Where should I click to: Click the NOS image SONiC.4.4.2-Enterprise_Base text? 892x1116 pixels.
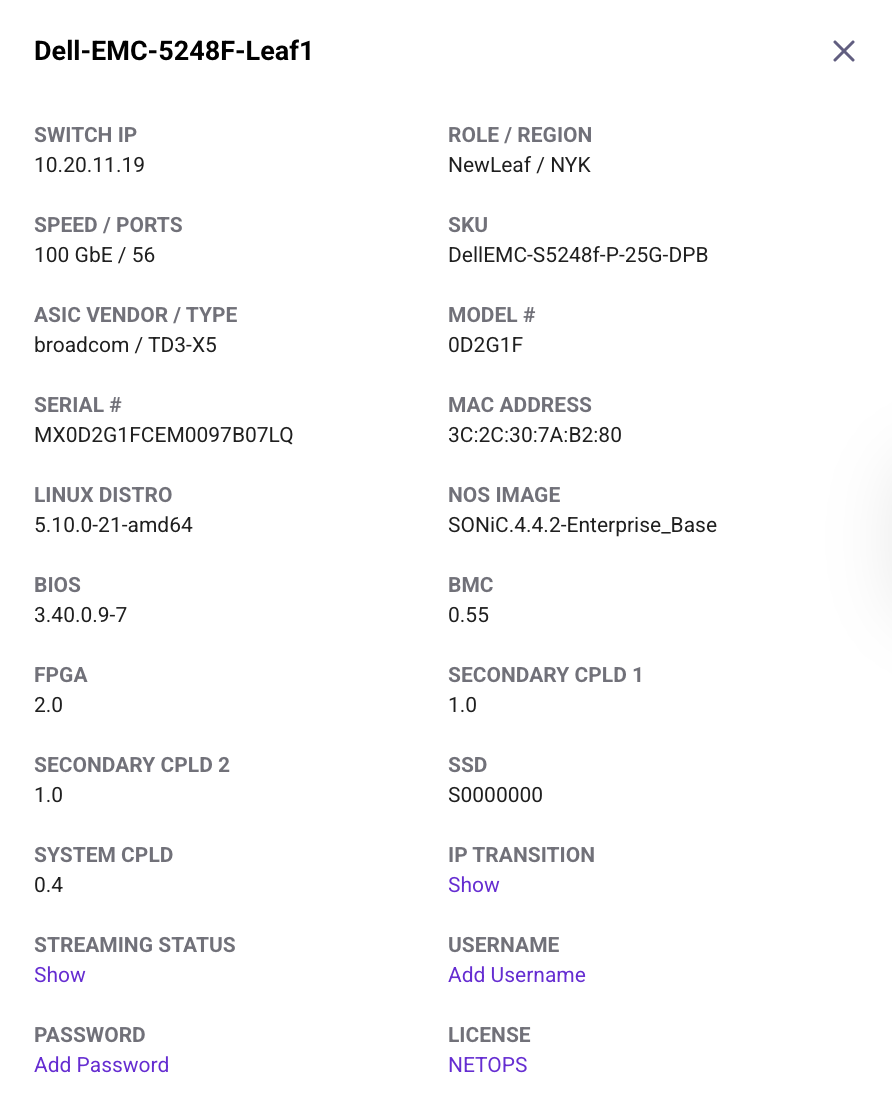pyautogui.click(x=582, y=525)
